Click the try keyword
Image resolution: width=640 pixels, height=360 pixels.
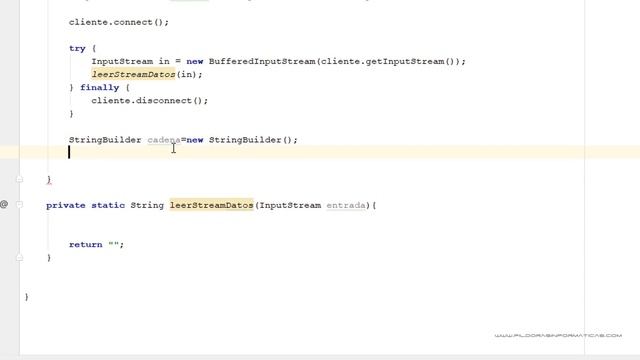(x=77, y=49)
